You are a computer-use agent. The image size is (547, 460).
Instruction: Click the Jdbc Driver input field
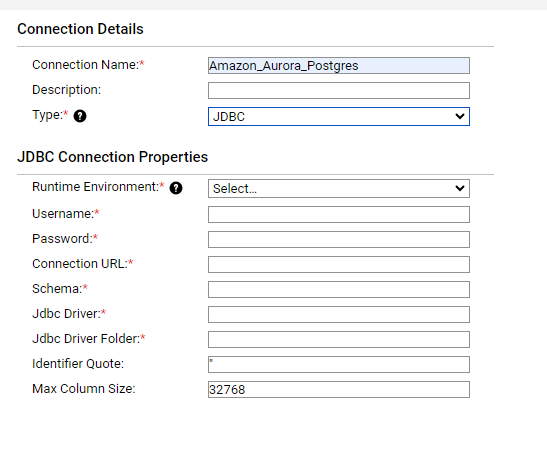[x=339, y=315]
